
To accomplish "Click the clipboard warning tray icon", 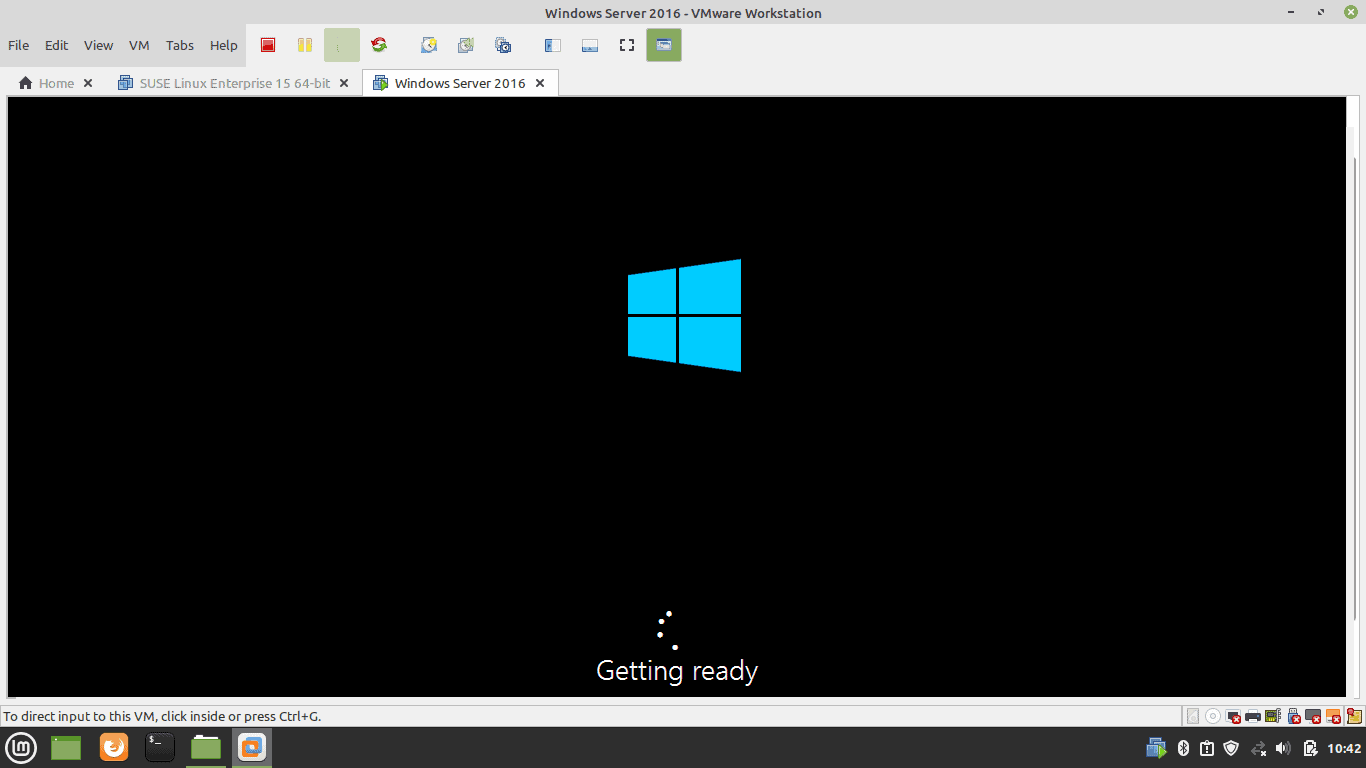I will click(x=1207, y=748).
